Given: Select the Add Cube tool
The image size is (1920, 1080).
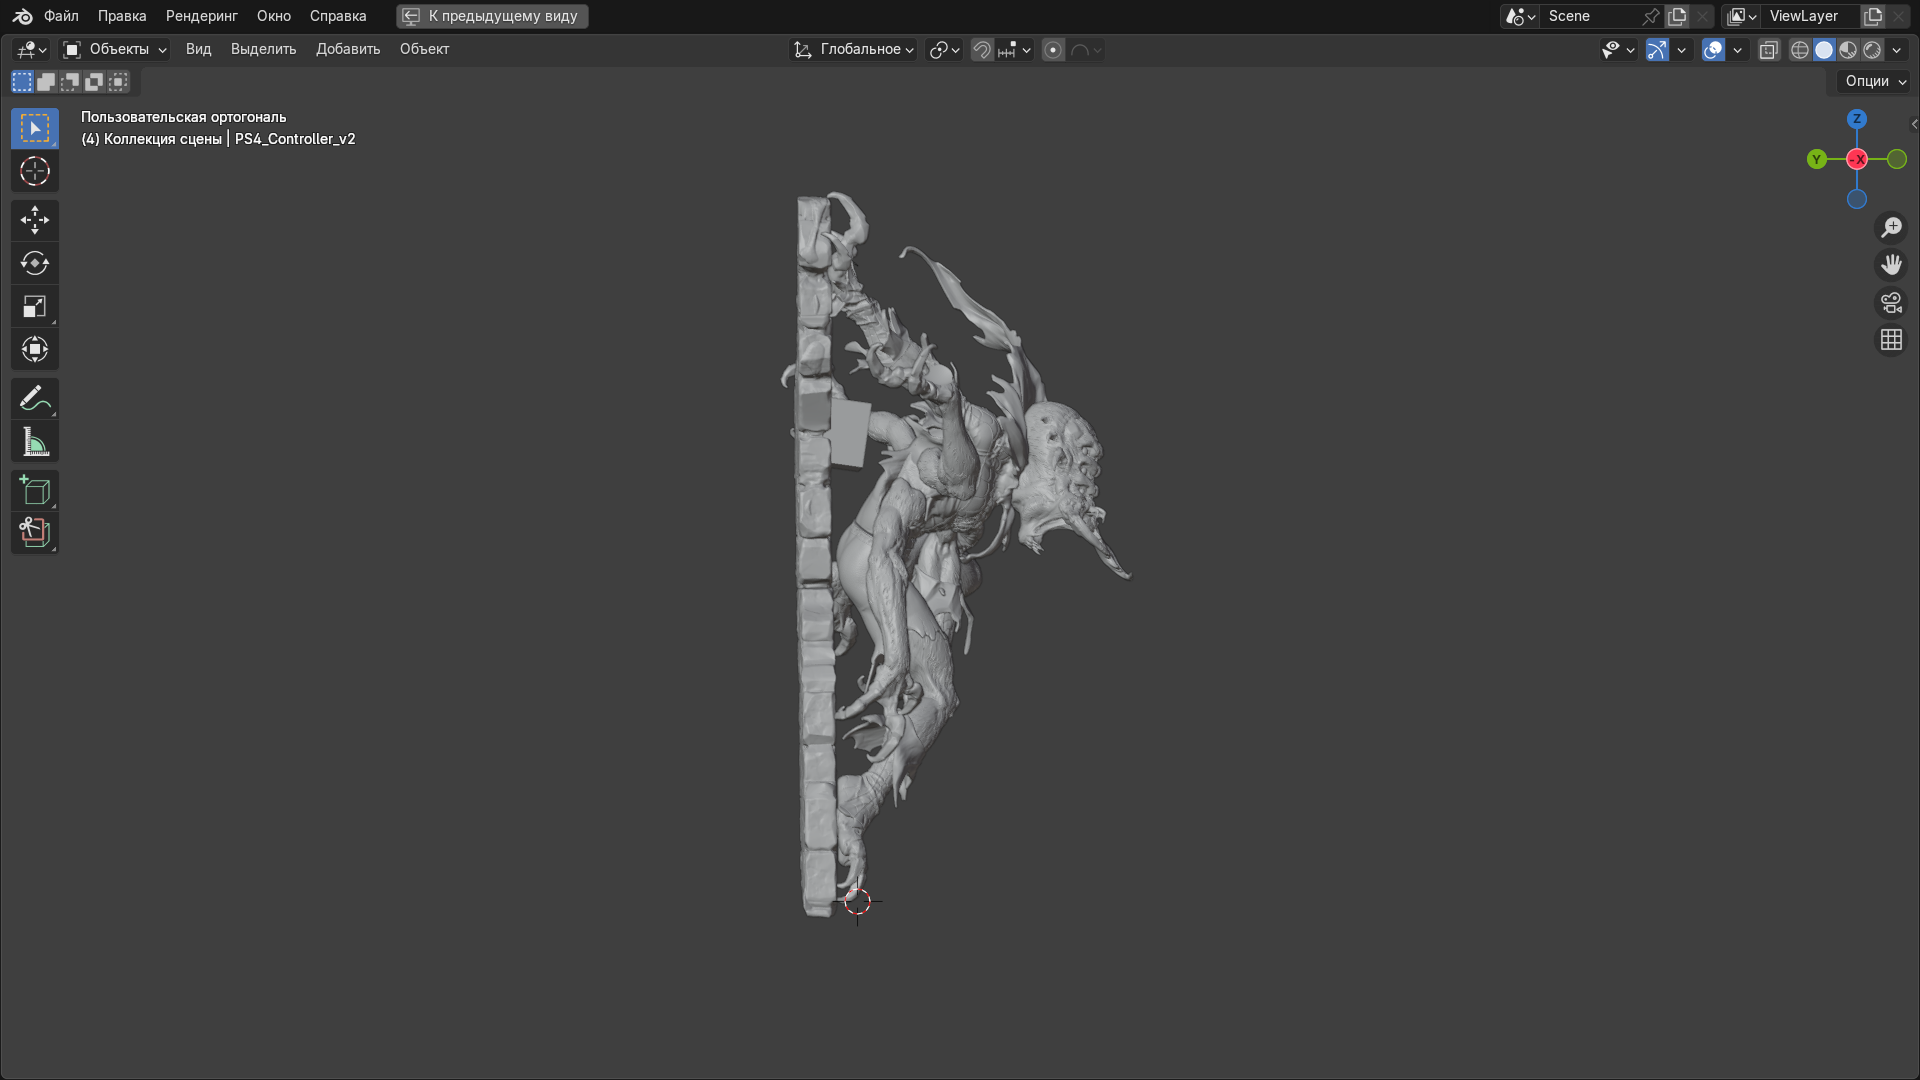Looking at the screenshot, I should pyautogui.click(x=35, y=490).
